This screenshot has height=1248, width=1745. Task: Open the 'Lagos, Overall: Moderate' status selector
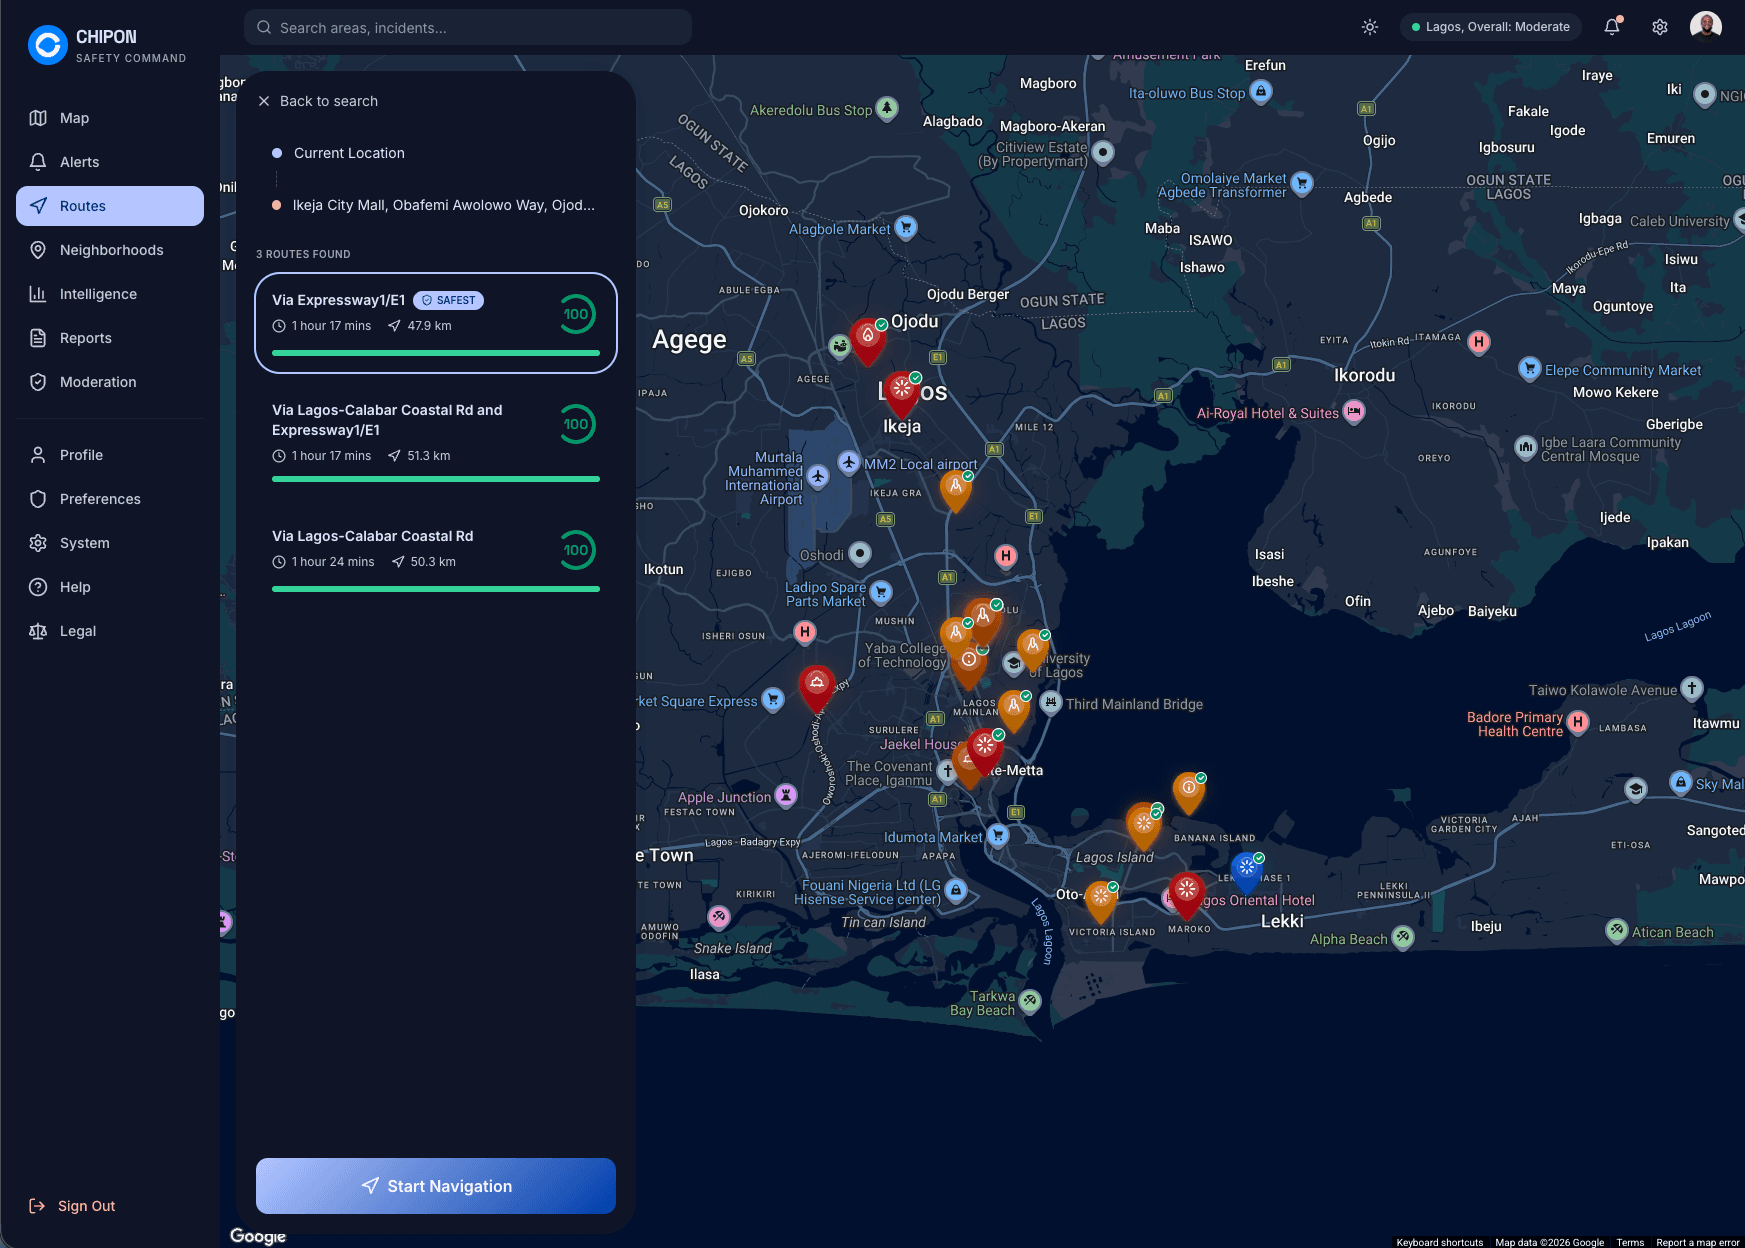coord(1490,27)
